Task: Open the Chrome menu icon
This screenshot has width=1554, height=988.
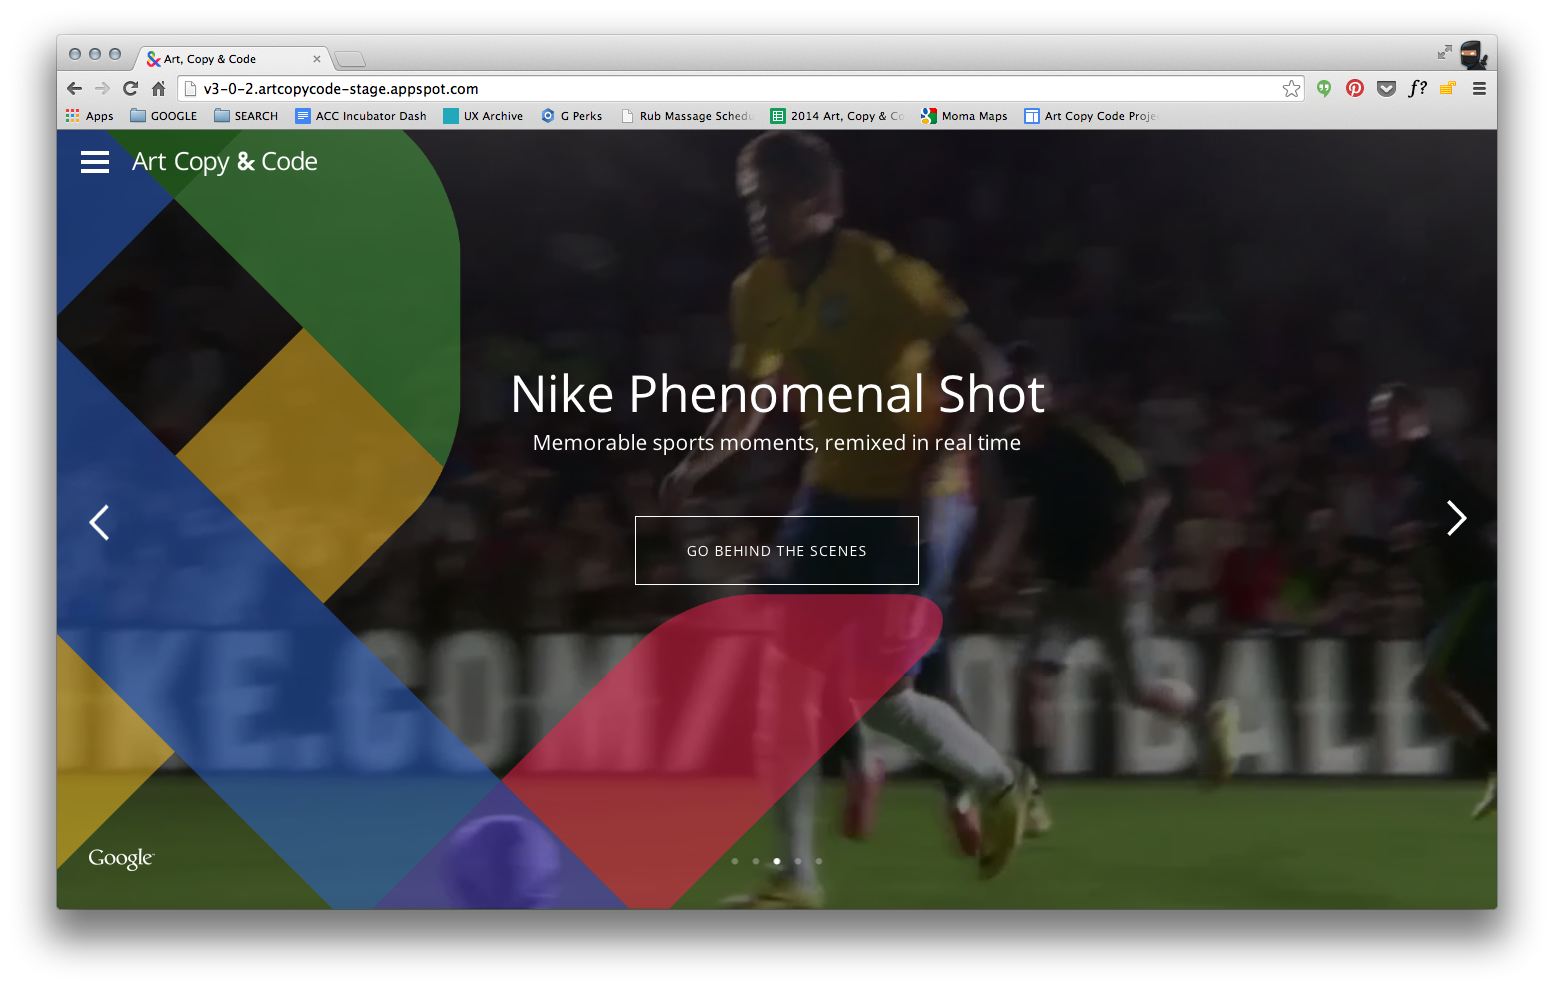Action: pos(1479,88)
